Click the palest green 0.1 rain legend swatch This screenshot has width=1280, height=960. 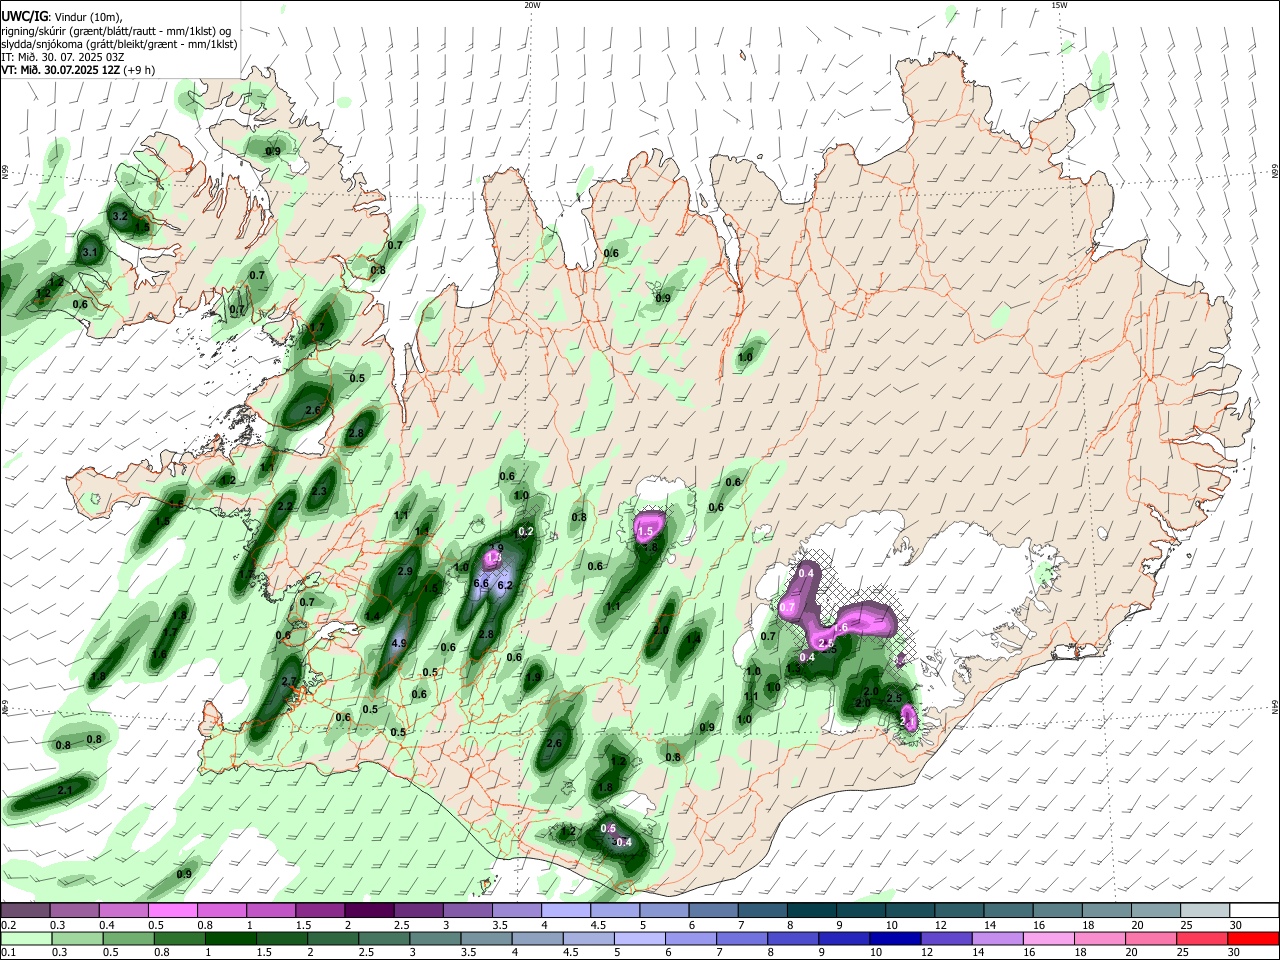[26, 938]
